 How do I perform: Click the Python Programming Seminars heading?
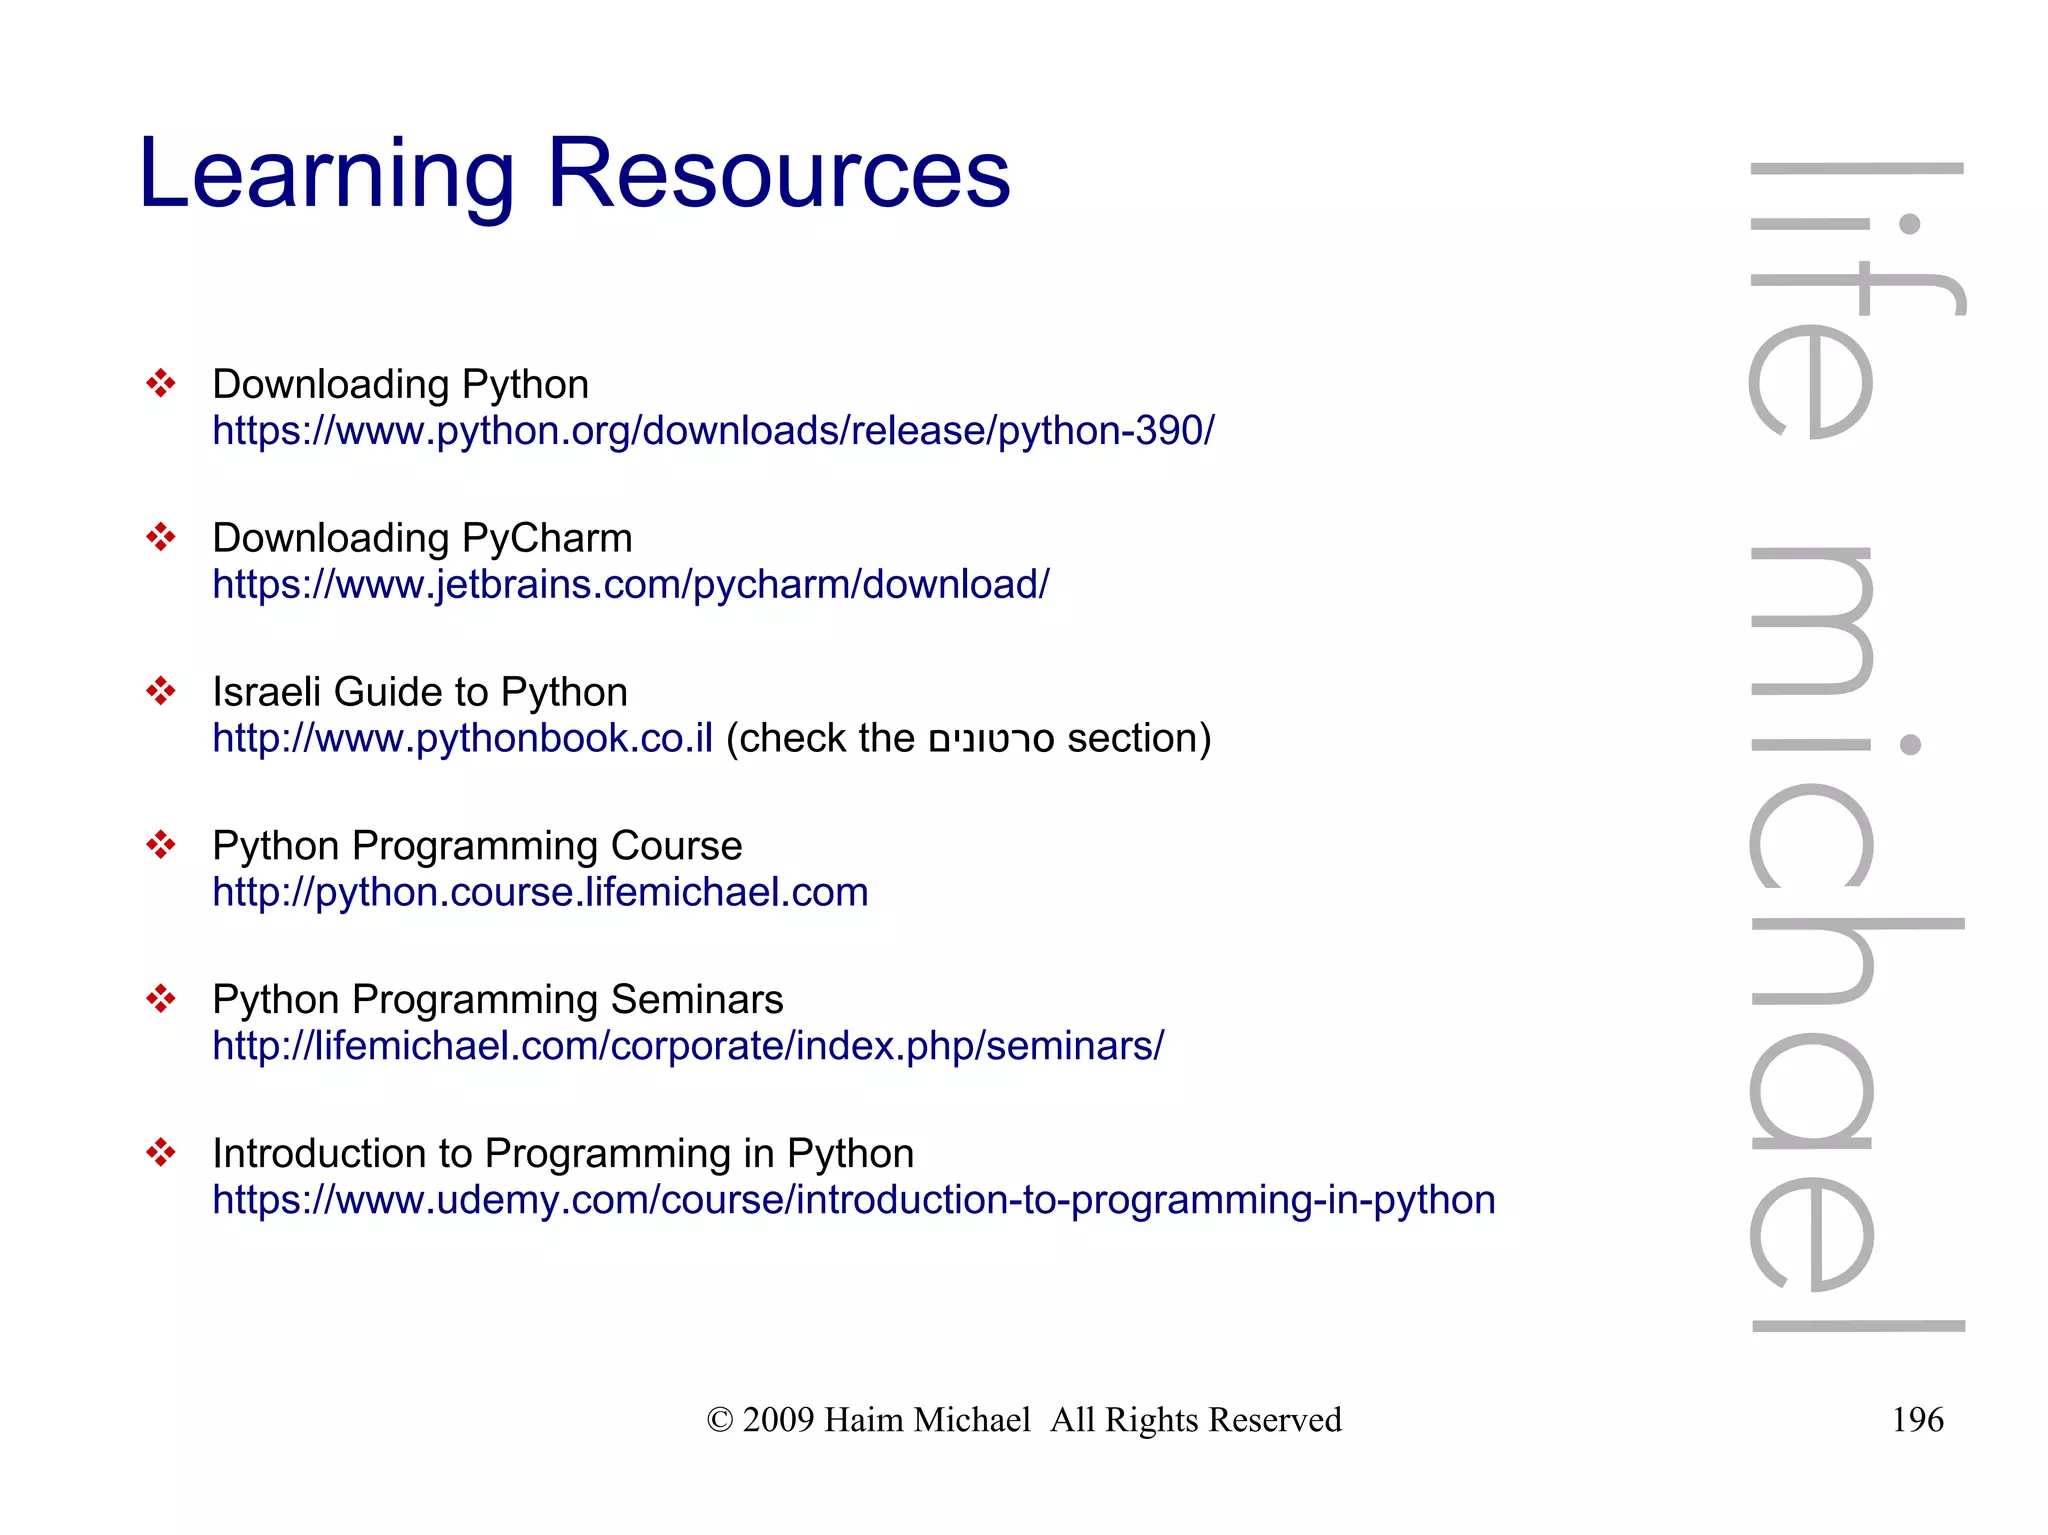pos(497,1000)
